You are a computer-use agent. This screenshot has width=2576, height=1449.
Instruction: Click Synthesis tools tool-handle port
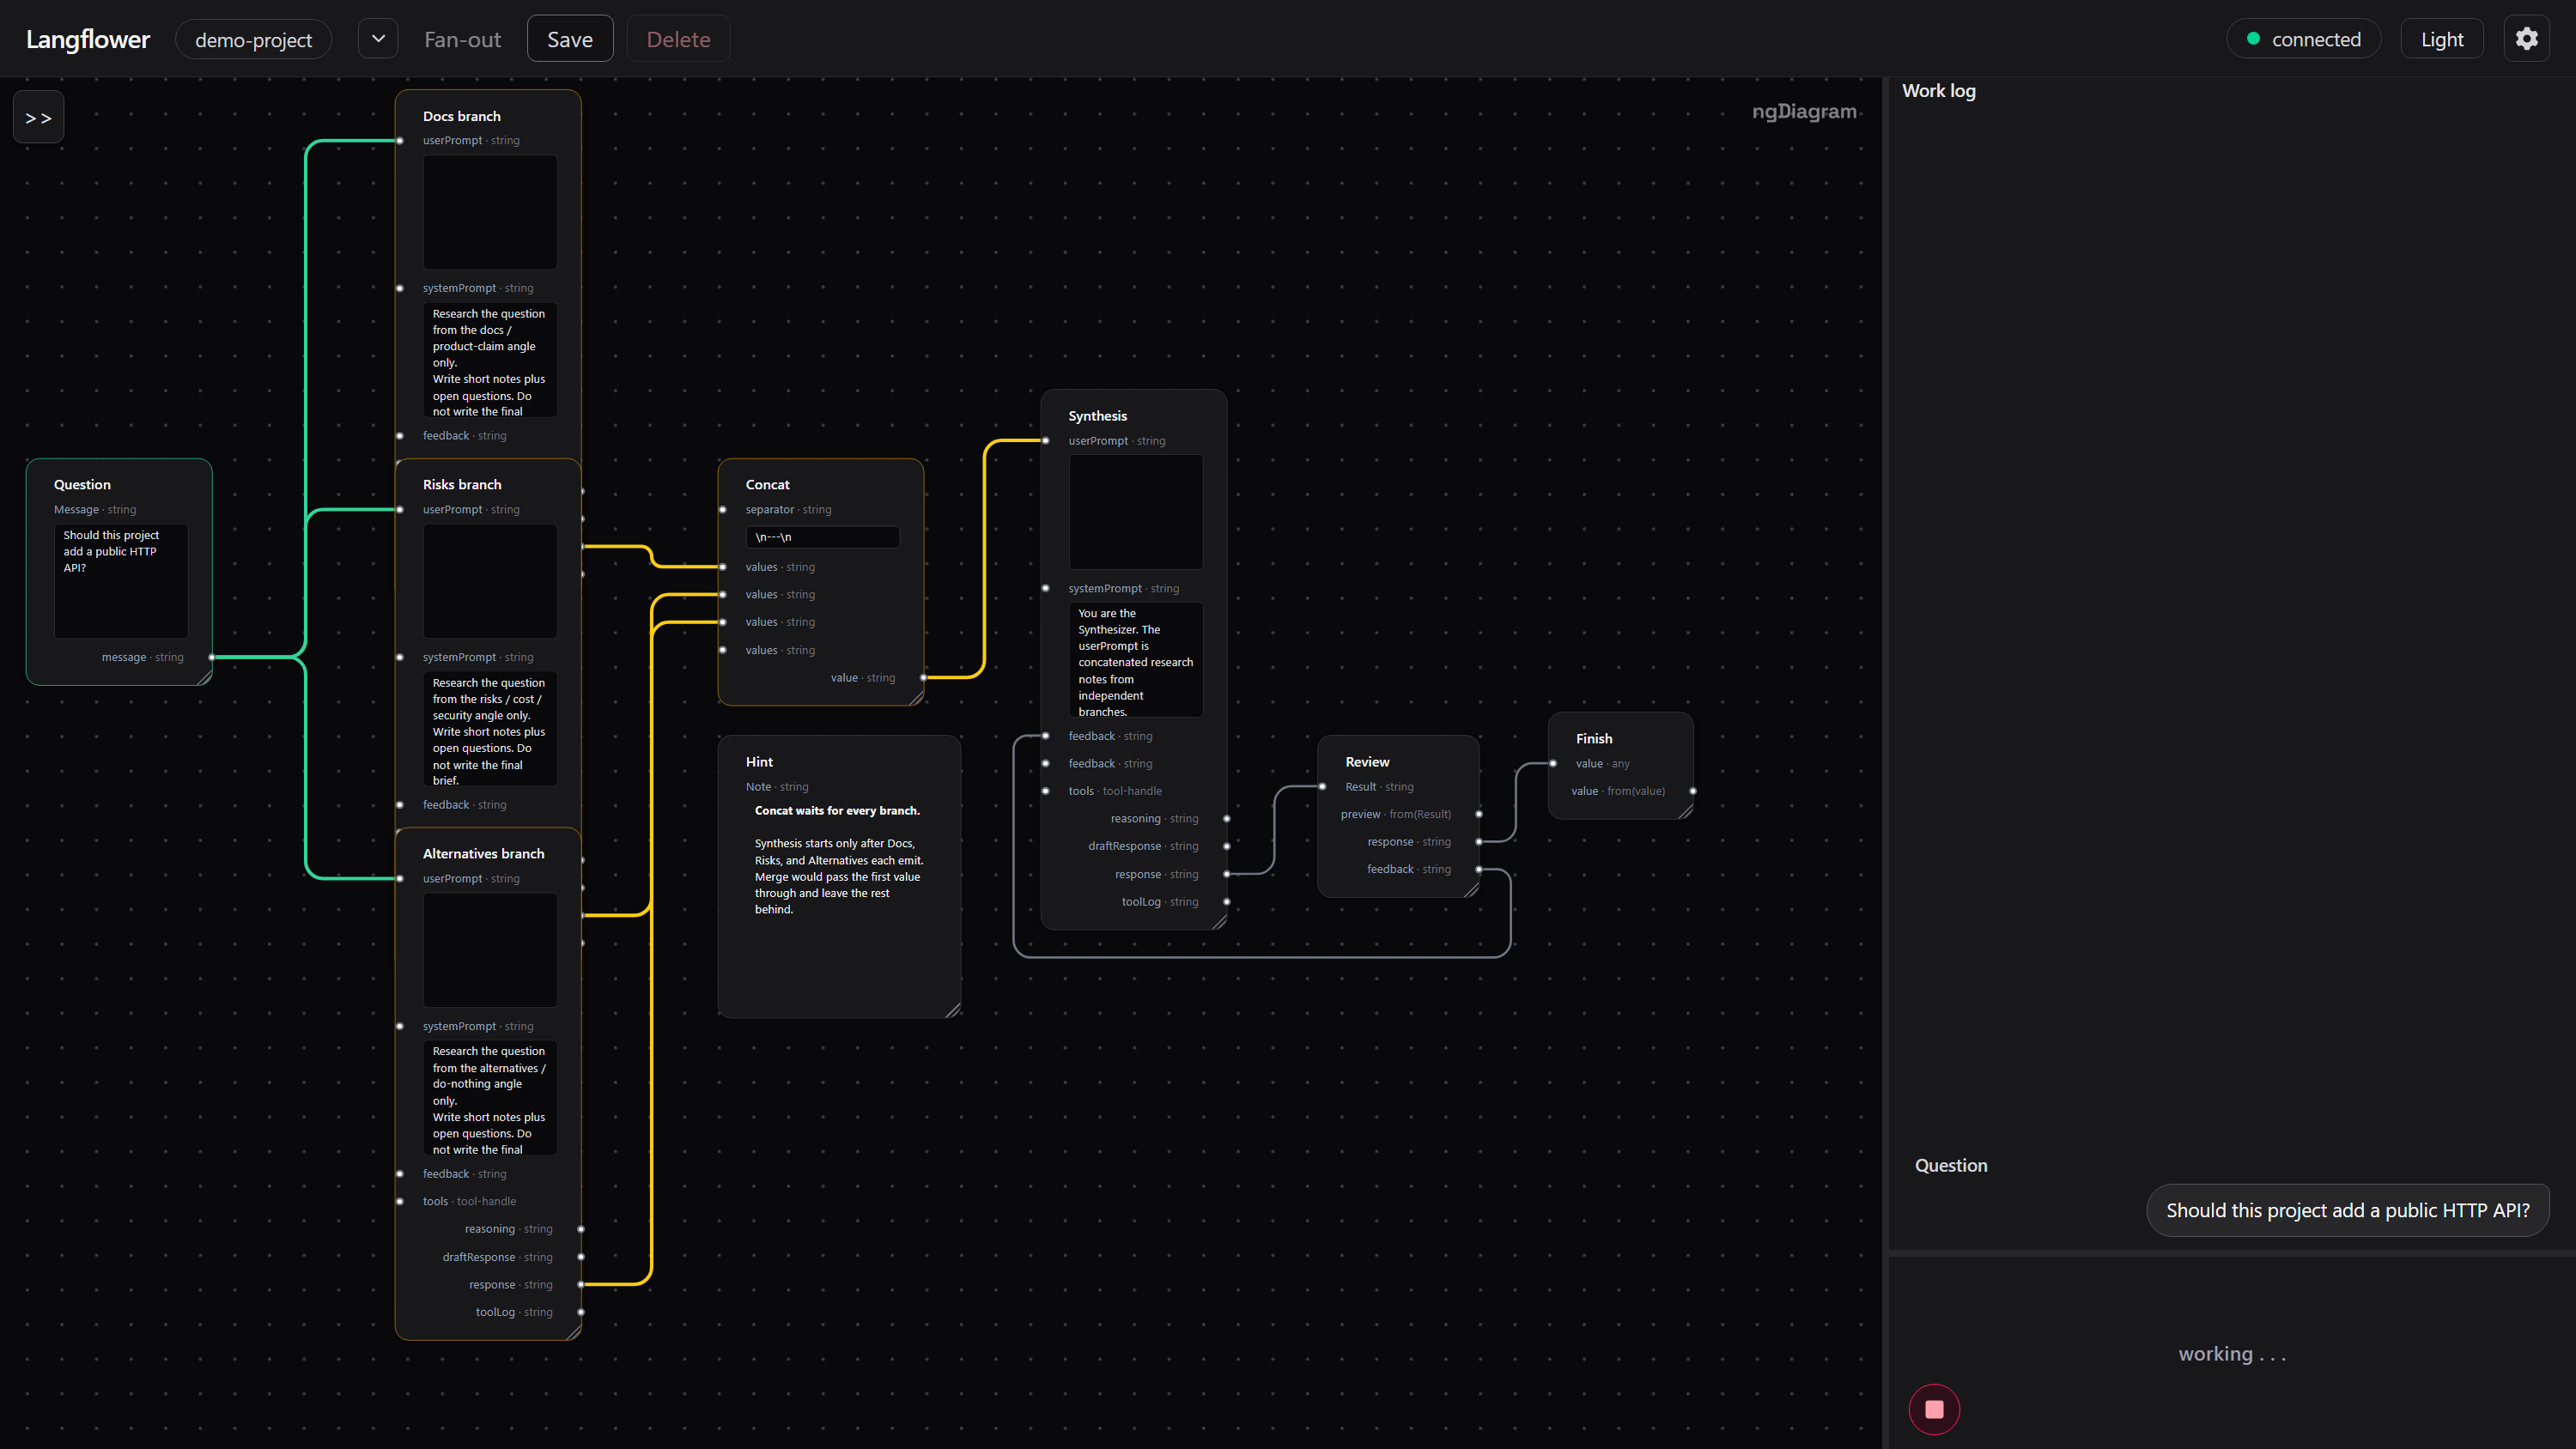tap(1046, 791)
